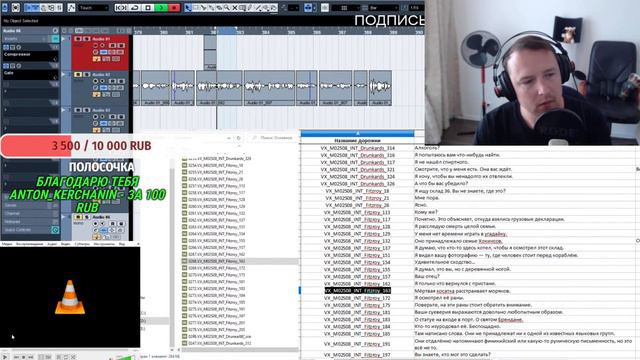The image size is (640, 360).
Task: Select the Color tool in Cubase toolbar
Action: click(x=274, y=8)
